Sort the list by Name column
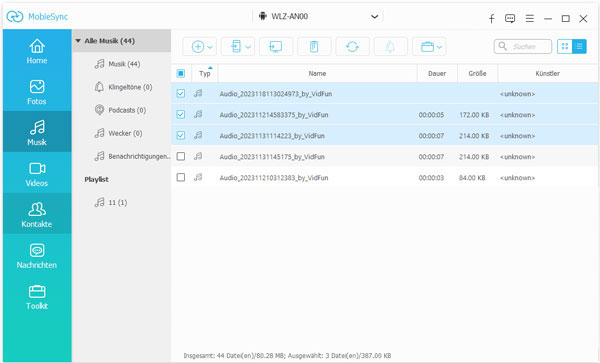This screenshot has width=600, height=363. click(x=317, y=73)
